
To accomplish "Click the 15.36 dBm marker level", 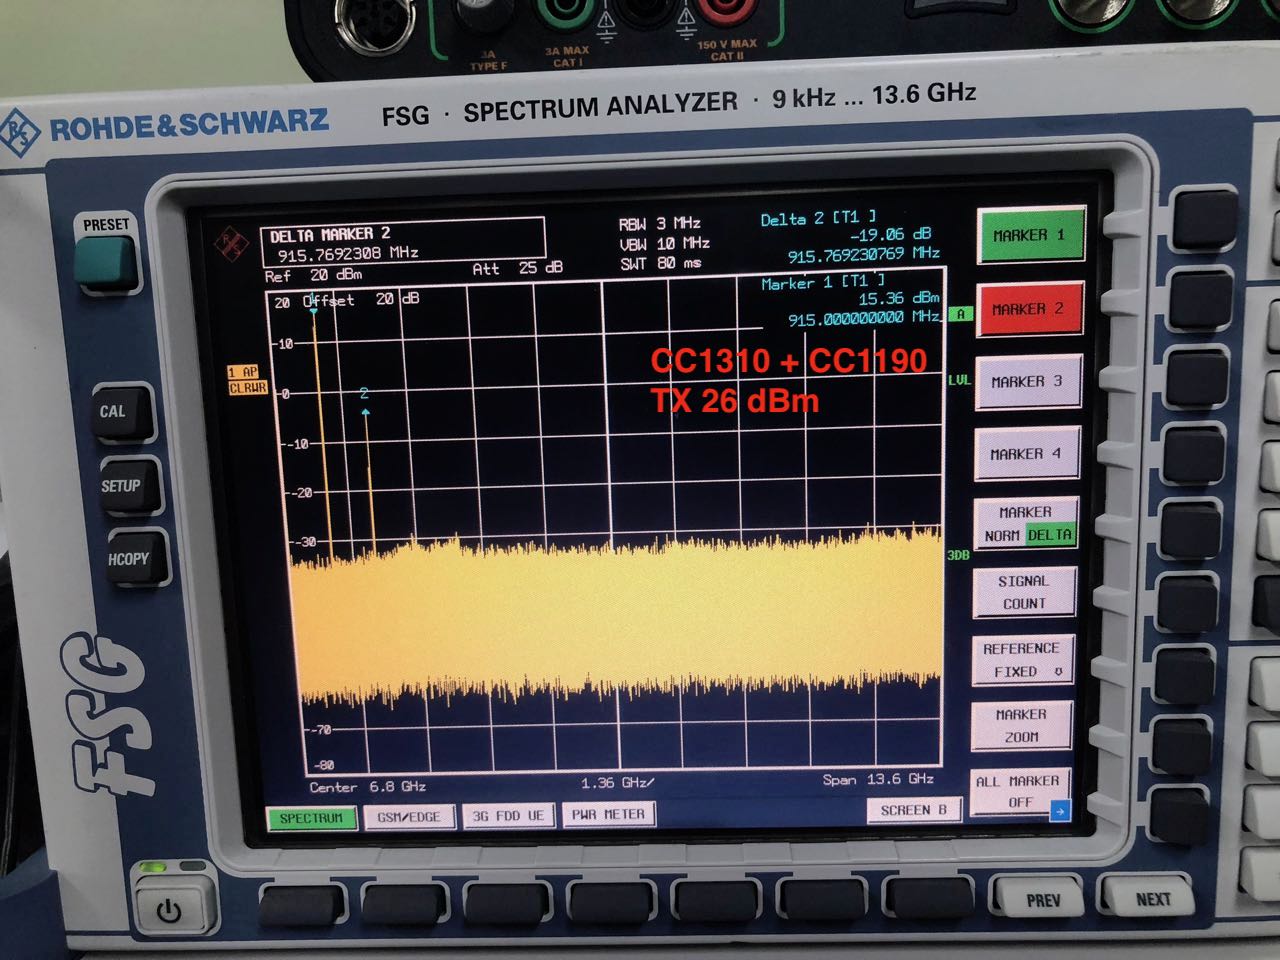I will click(899, 298).
